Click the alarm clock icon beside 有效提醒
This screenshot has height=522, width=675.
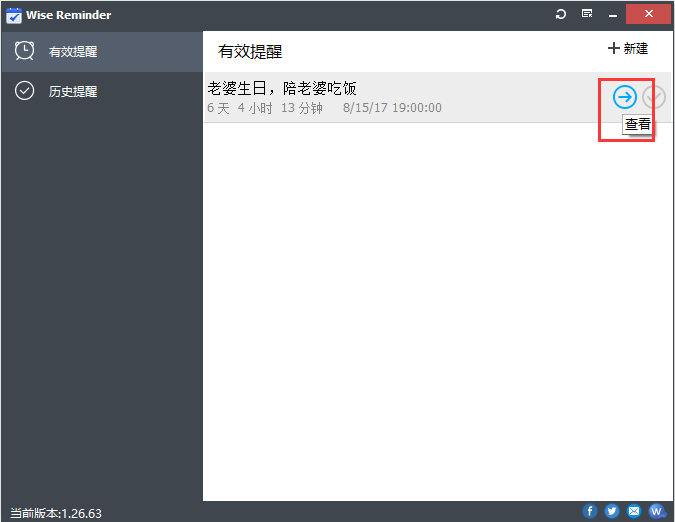point(25,51)
